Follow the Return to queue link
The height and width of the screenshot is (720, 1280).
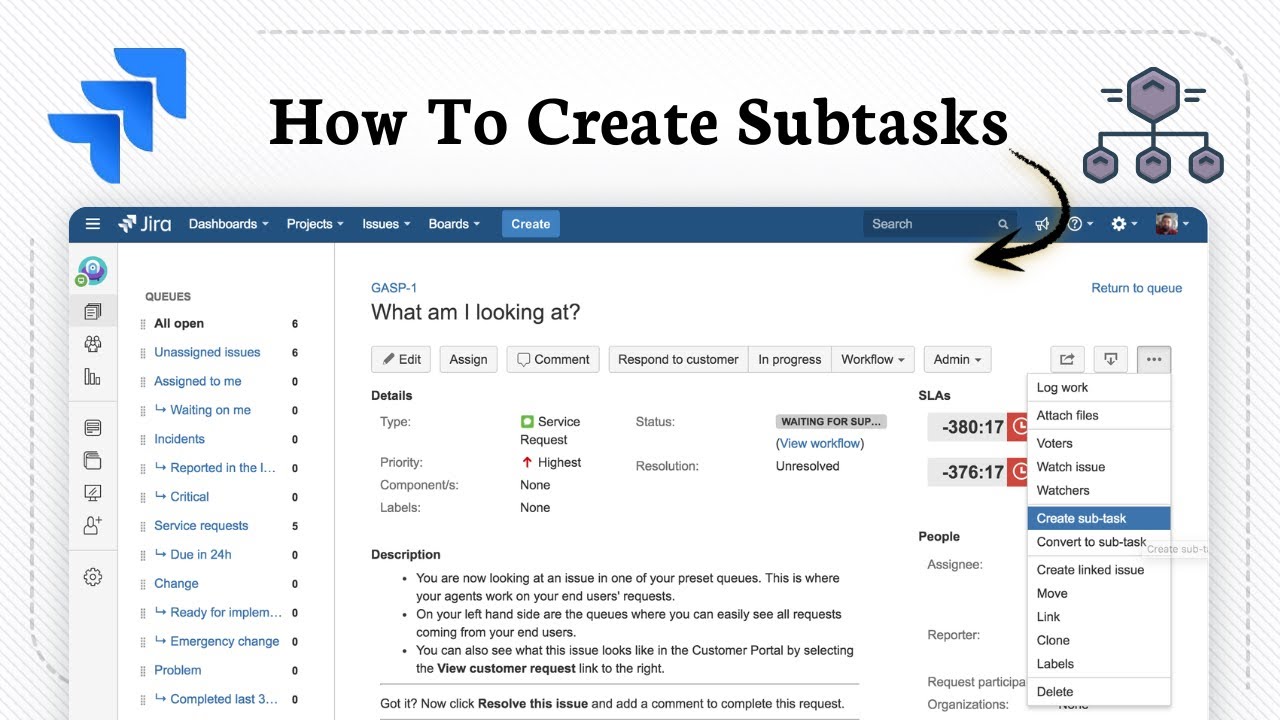coord(1136,288)
